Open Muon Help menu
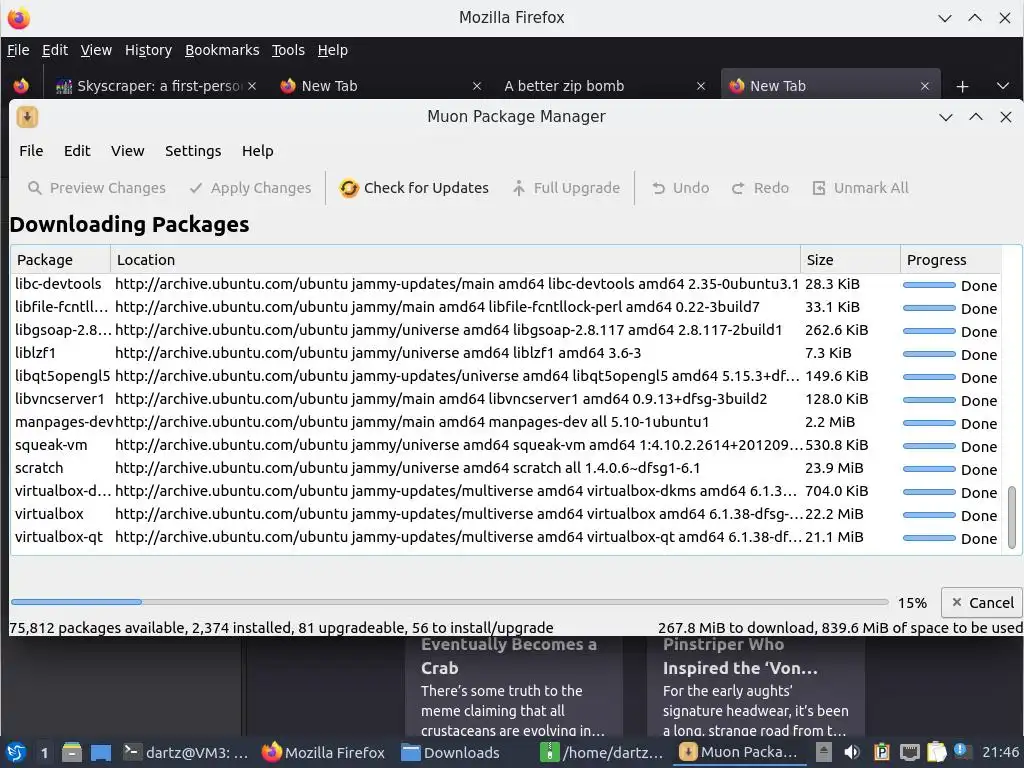 point(257,151)
